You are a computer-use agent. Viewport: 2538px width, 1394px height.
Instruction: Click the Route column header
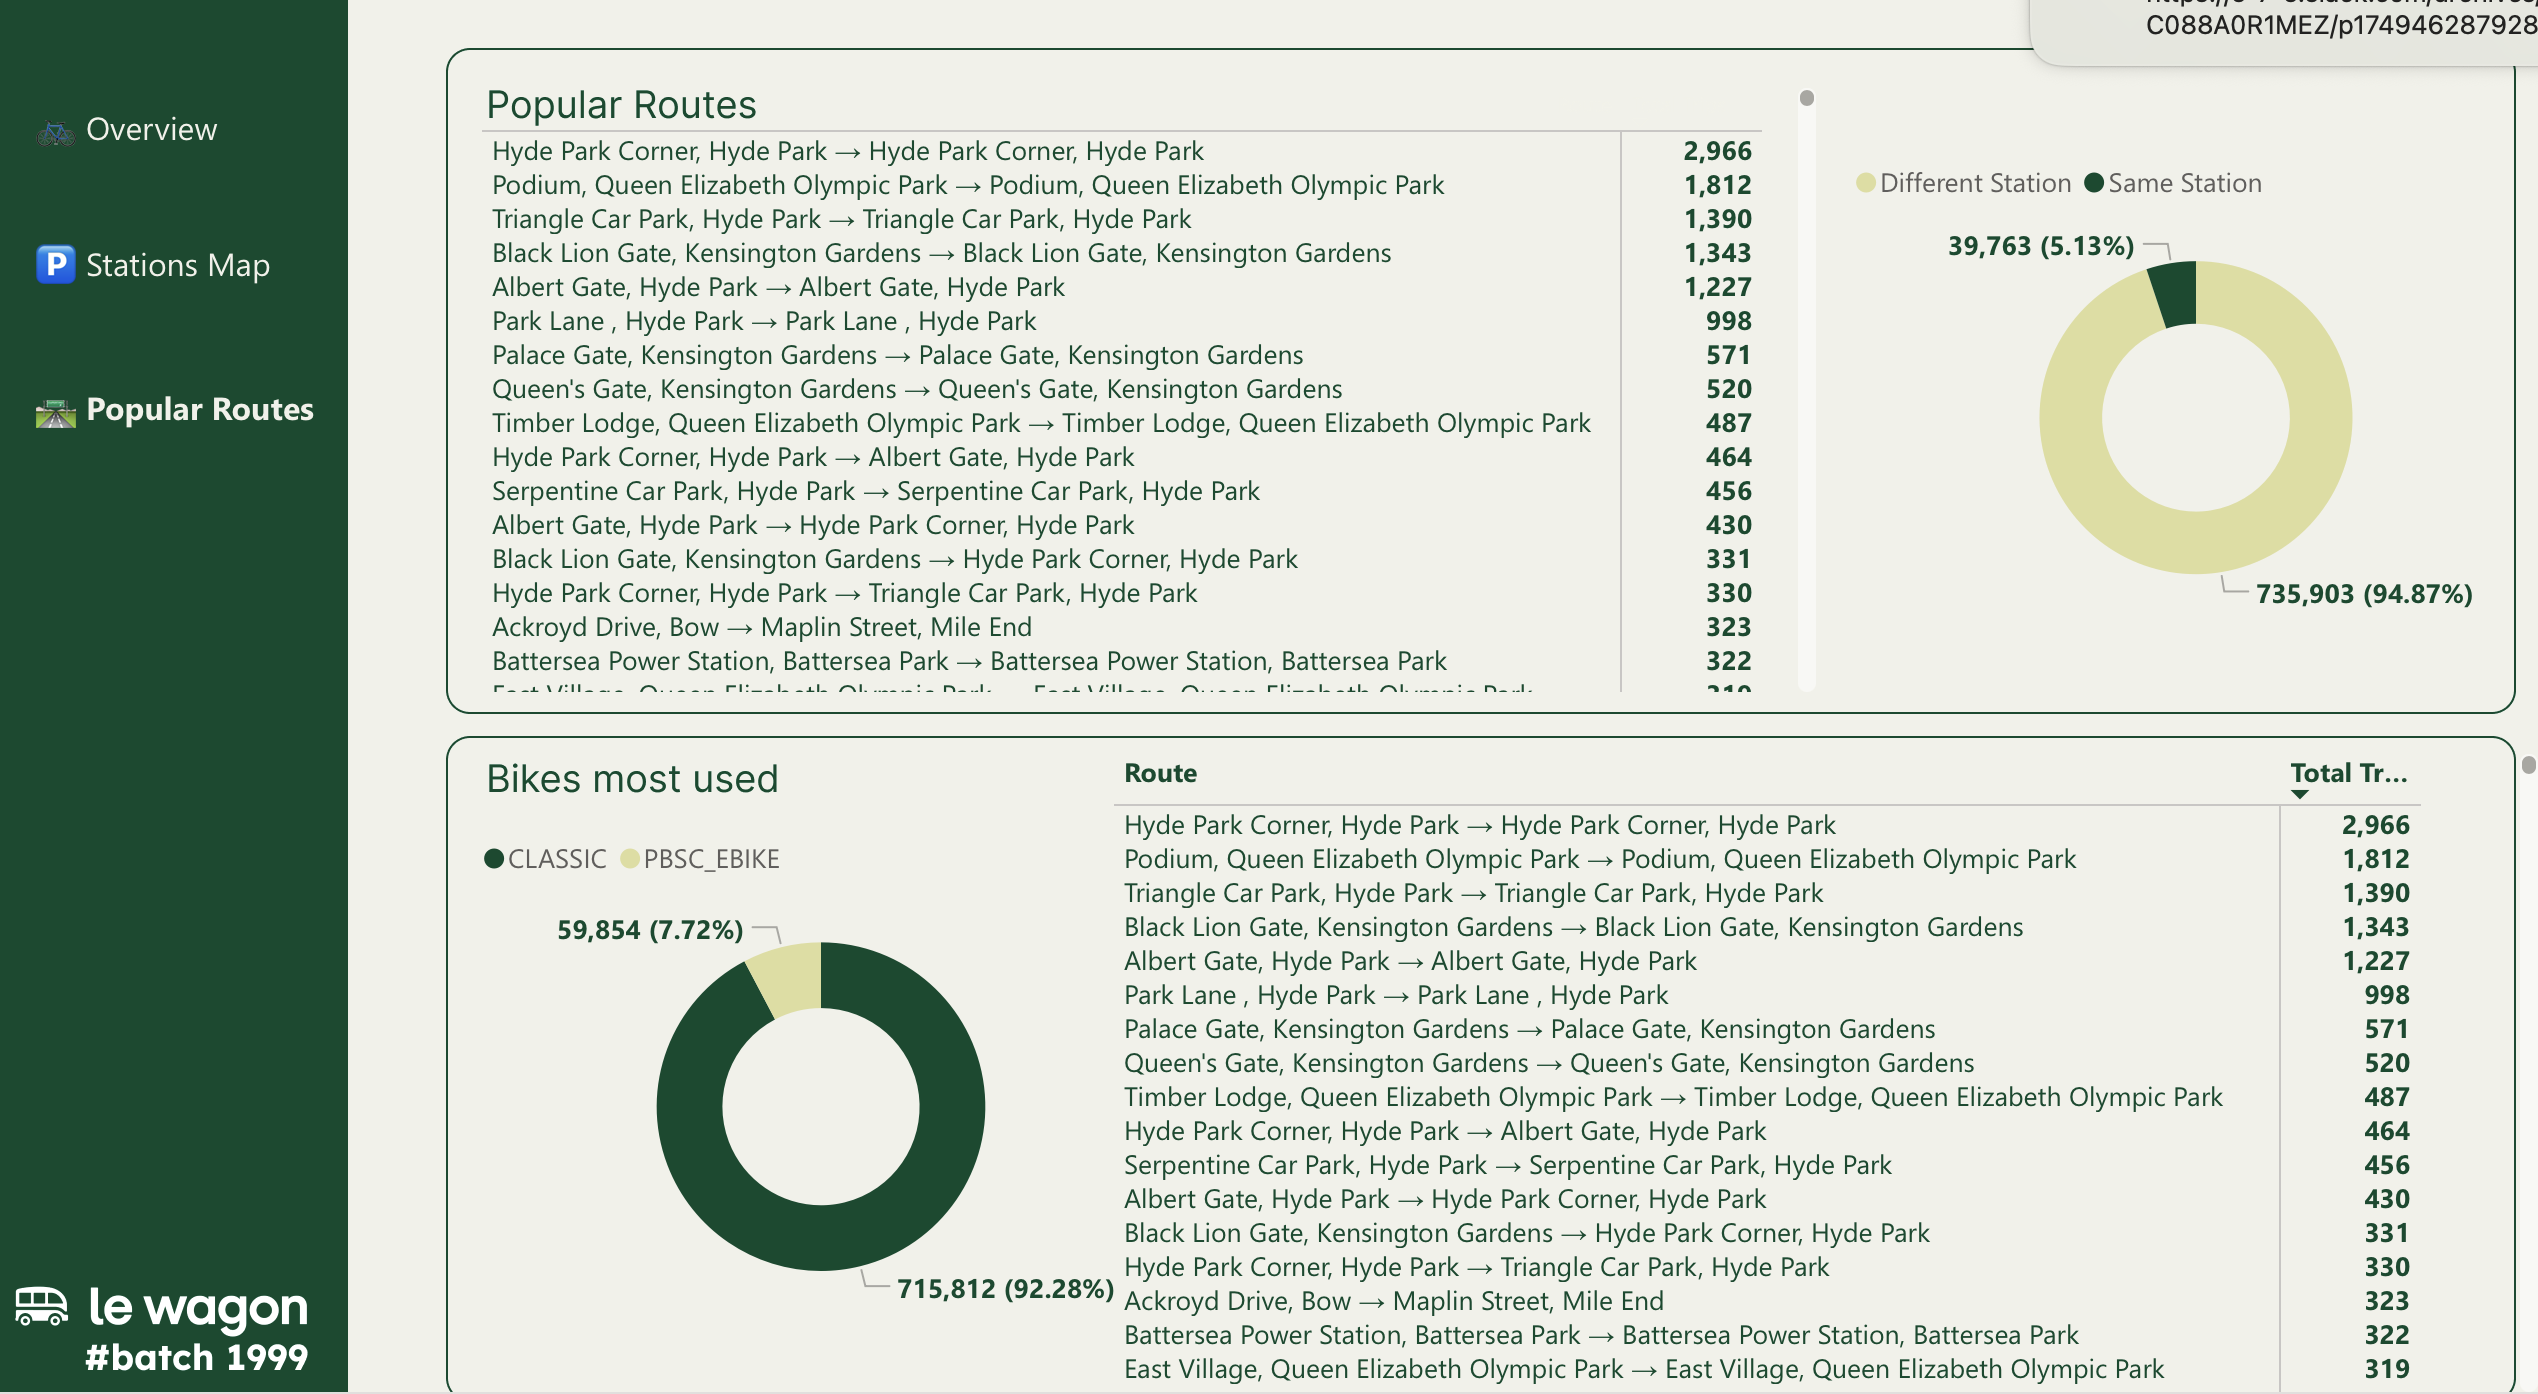pyautogui.click(x=1160, y=773)
